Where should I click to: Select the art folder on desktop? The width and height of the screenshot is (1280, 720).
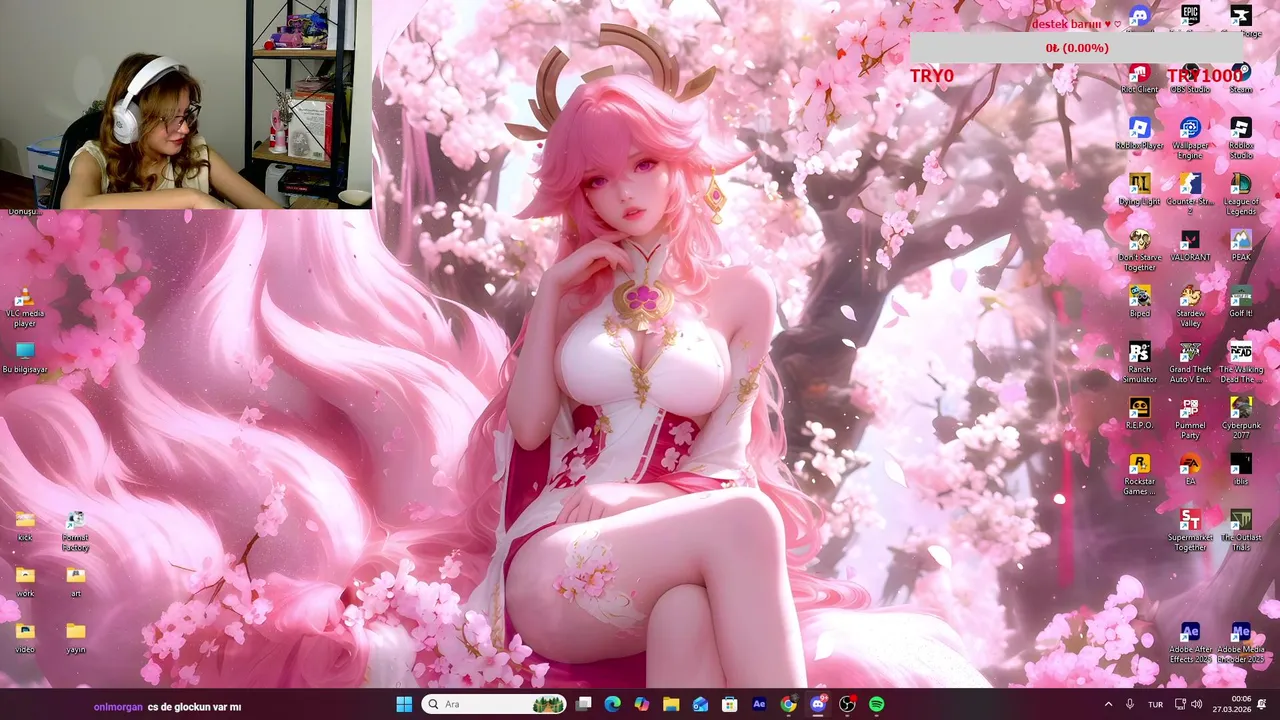click(x=75, y=582)
